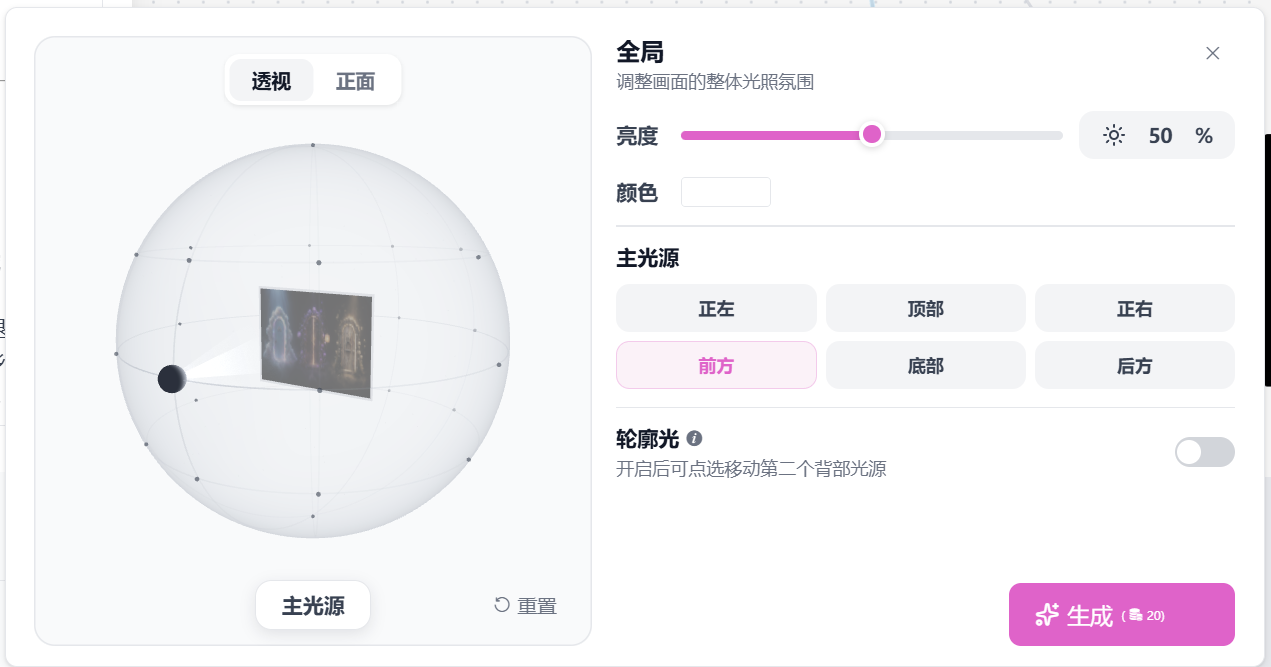Image resolution: width=1271 pixels, height=667 pixels.
Task: Click the info icon beside 轮廓光
Action: (x=695, y=438)
